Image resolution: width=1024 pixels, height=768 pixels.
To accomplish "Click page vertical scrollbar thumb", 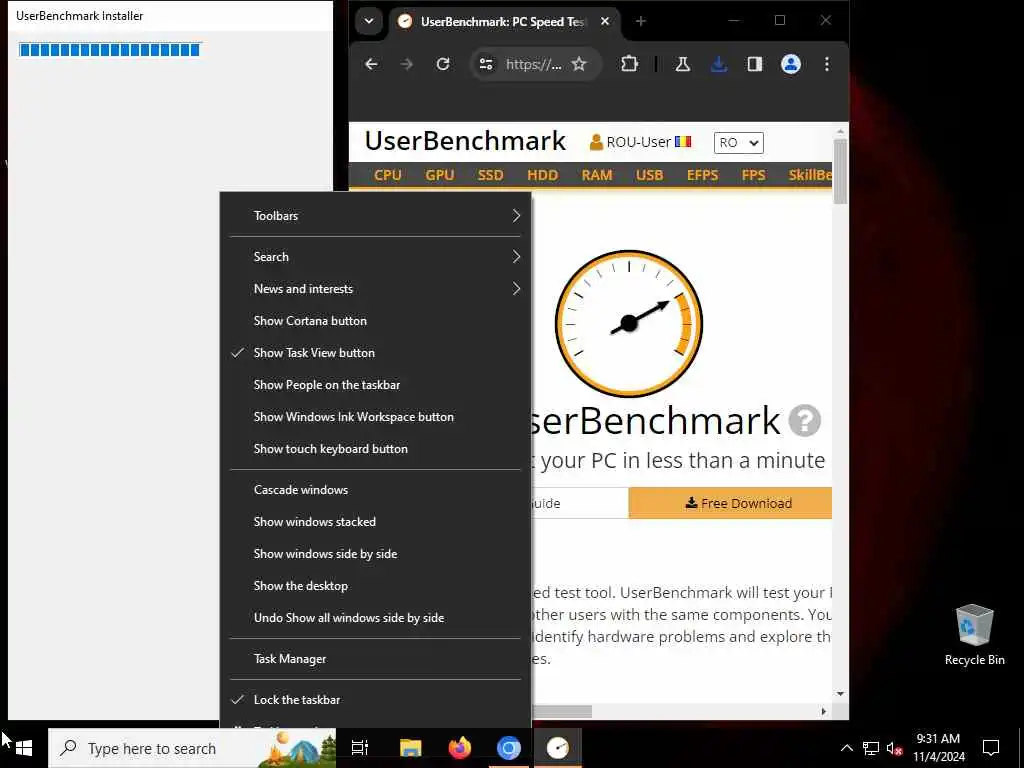I will tap(840, 171).
